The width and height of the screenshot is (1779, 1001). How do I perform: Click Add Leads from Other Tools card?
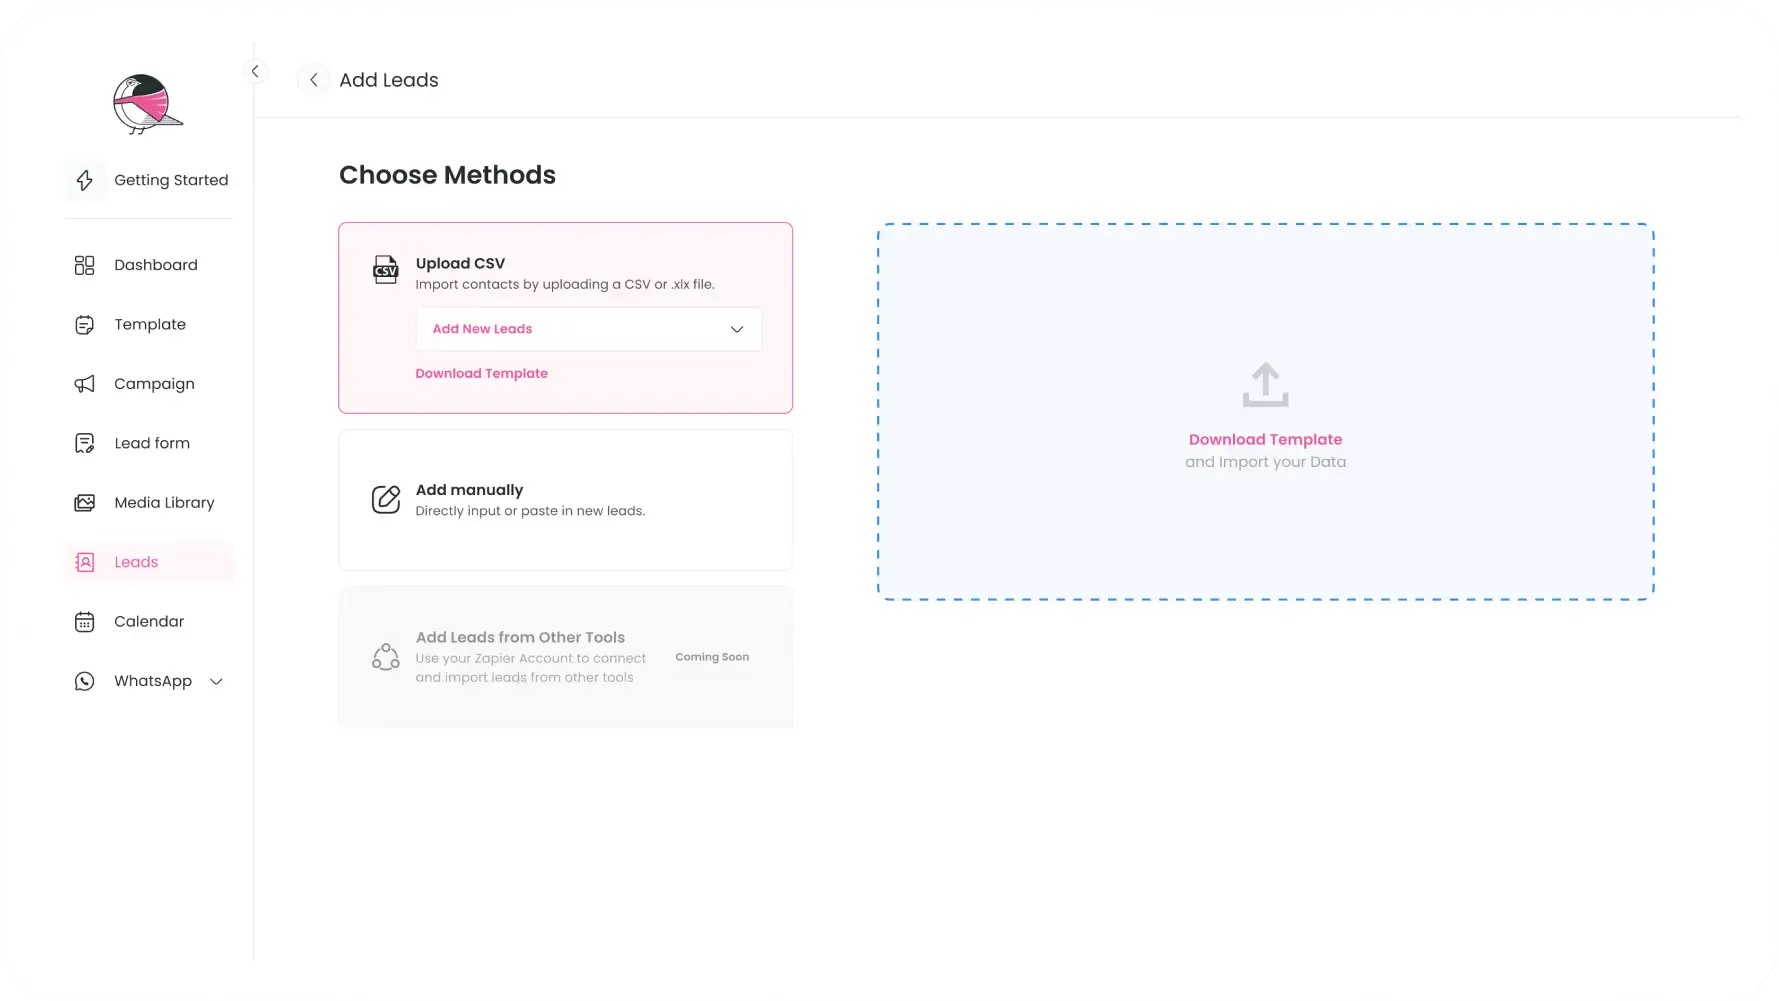[566, 657]
